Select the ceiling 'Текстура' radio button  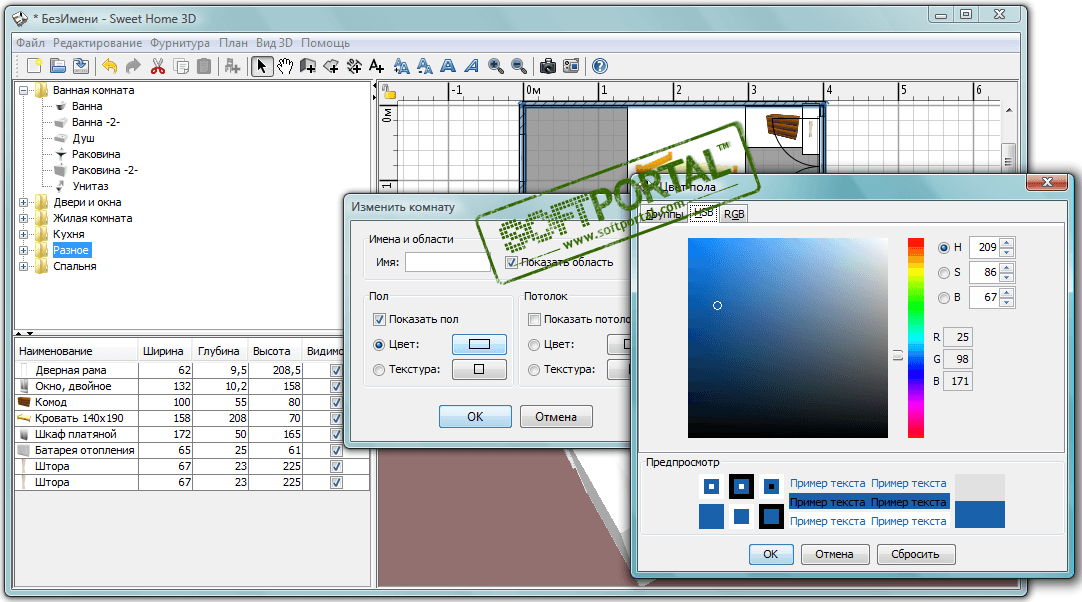533,370
